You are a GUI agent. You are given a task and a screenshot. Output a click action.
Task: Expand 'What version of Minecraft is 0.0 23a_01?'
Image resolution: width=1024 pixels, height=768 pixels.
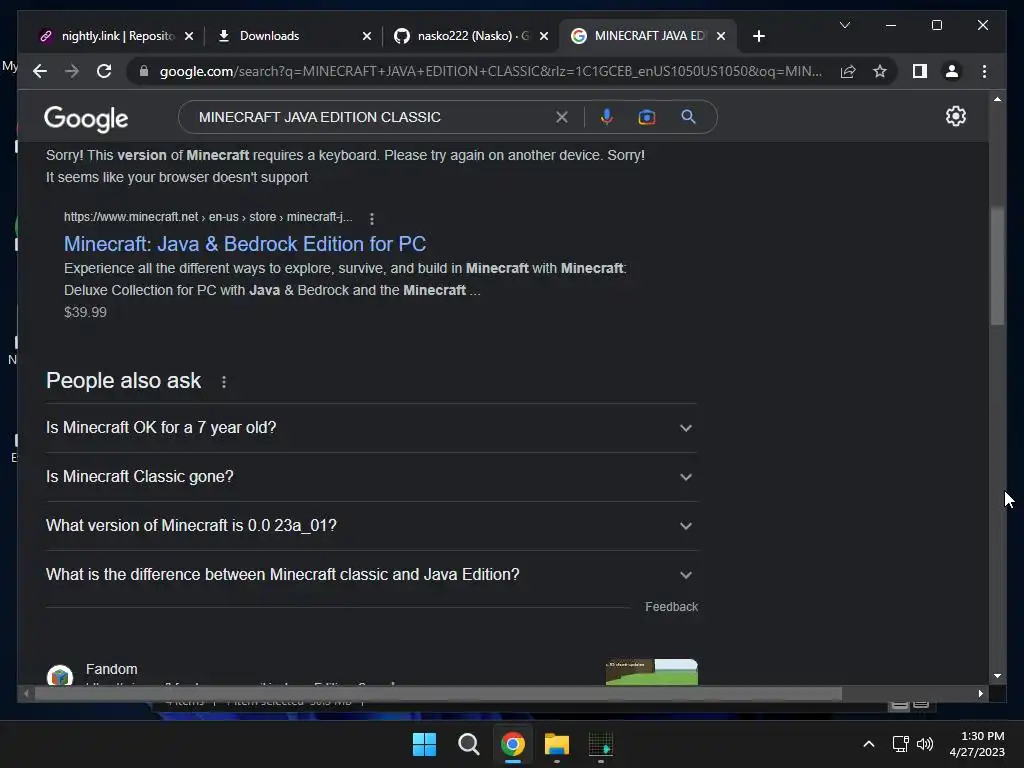372,526
